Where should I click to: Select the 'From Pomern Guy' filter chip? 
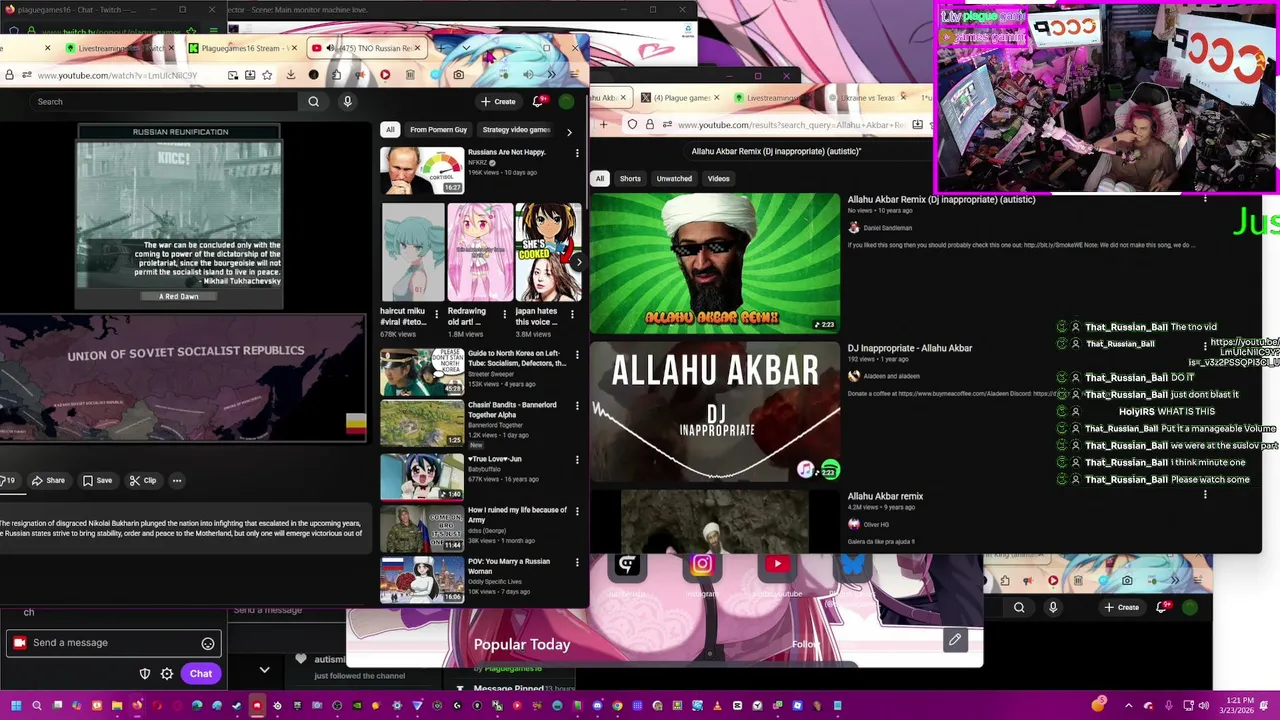438,130
